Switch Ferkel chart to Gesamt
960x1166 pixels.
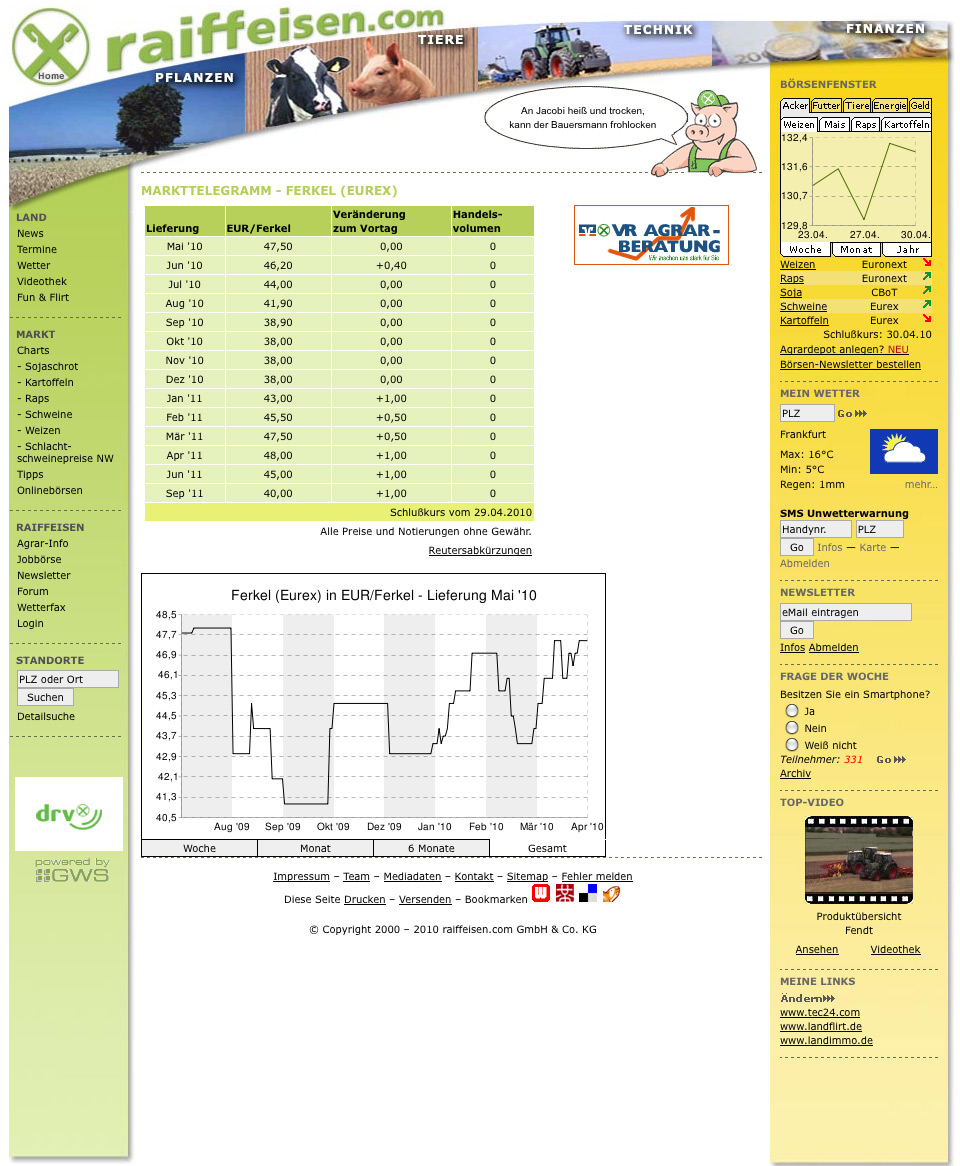pyautogui.click(x=547, y=848)
